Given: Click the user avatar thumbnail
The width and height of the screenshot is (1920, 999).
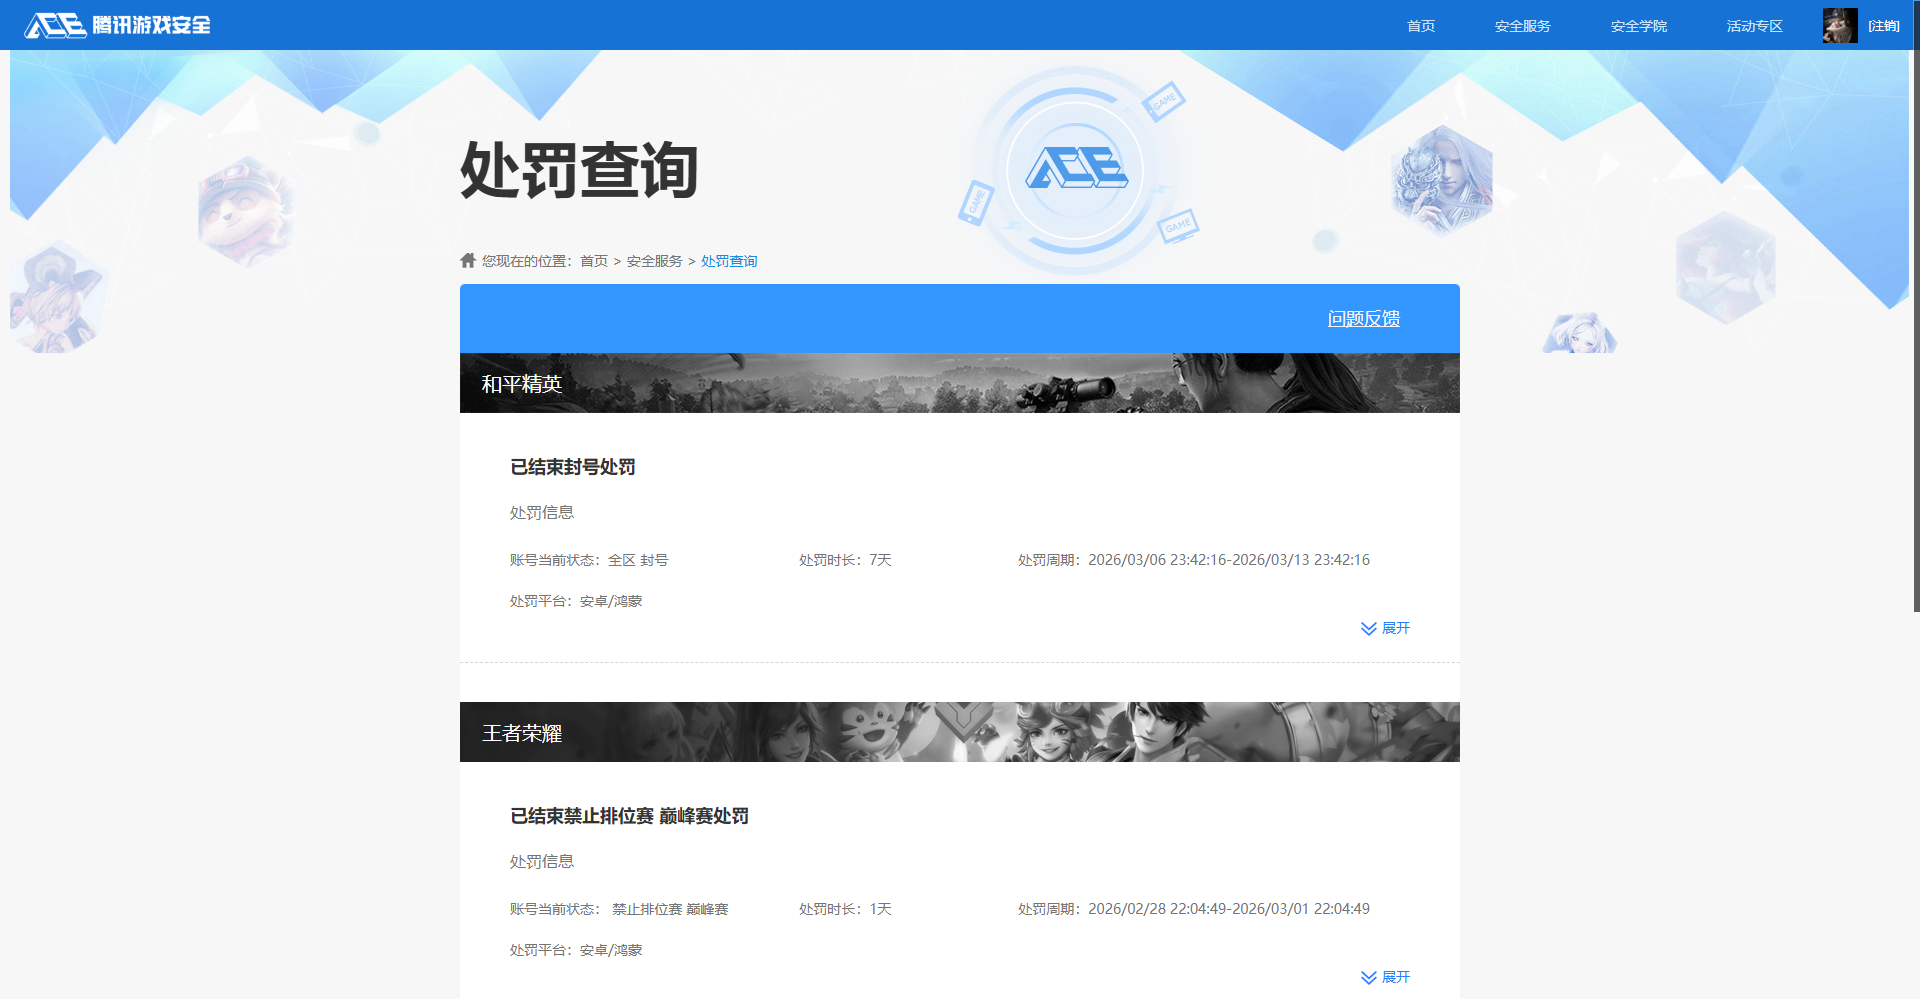Looking at the screenshot, I should [x=1840, y=25].
